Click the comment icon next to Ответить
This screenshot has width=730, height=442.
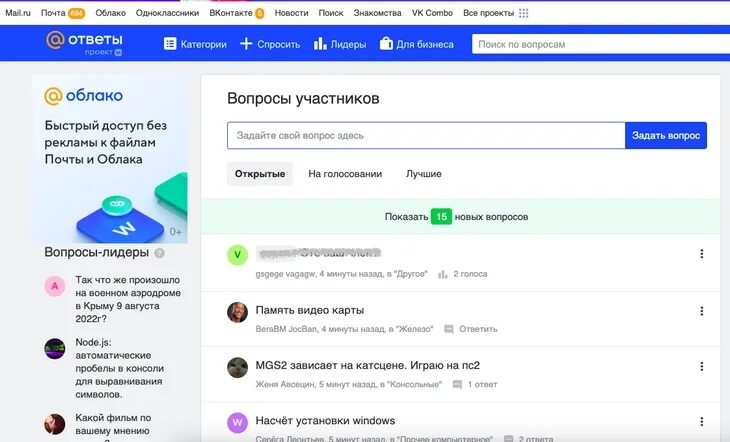pyautogui.click(x=449, y=329)
